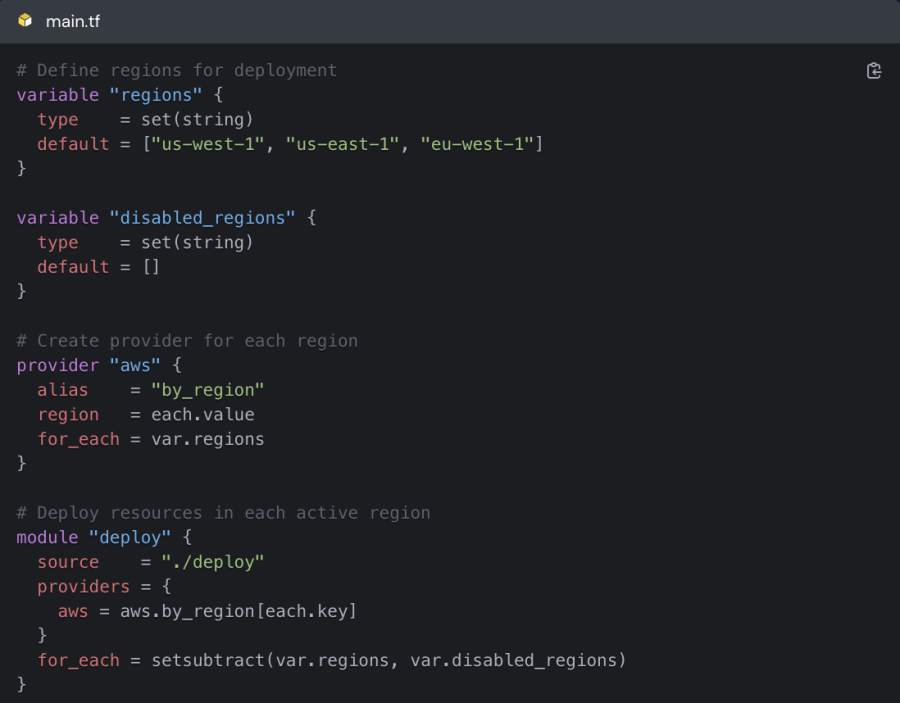
Task: Click the "by_region" alias value
Action: [207, 390]
